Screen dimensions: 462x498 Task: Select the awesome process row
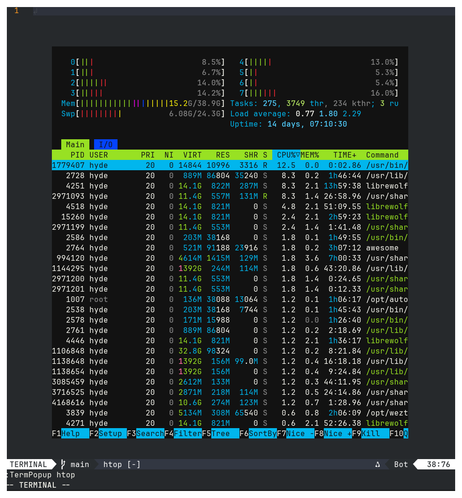coord(230,248)
